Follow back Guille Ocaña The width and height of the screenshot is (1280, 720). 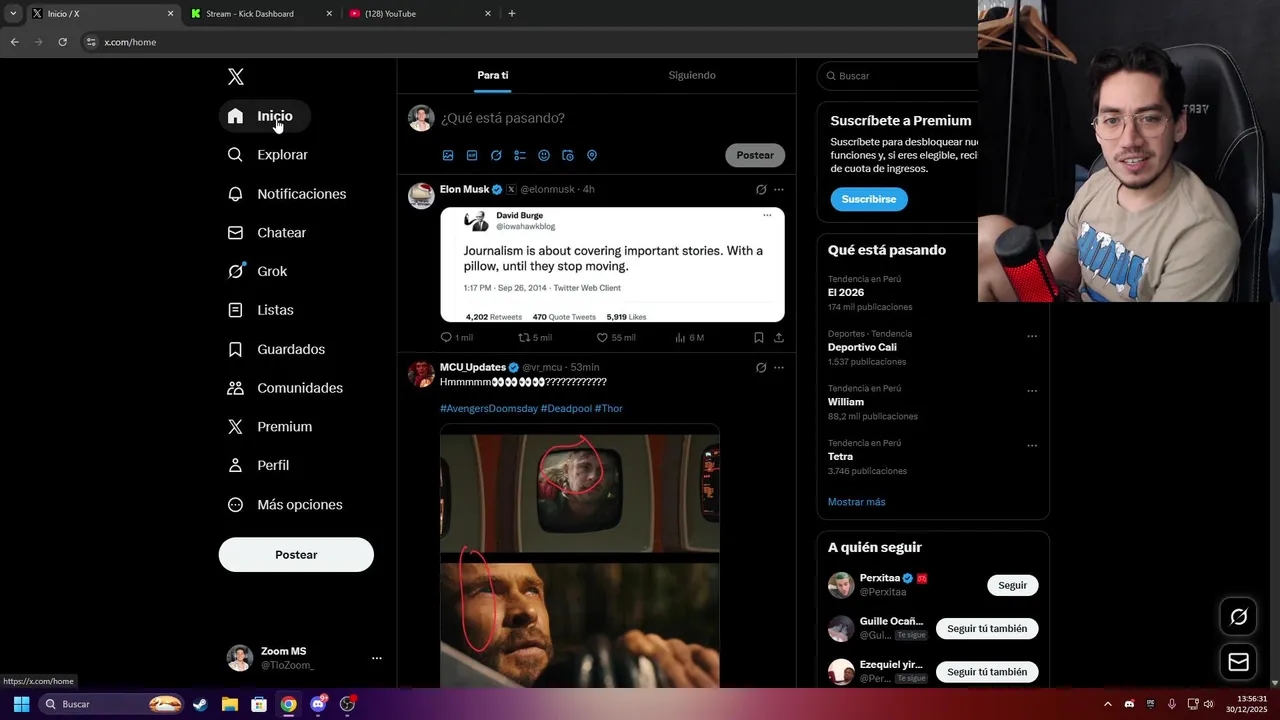[x=987, y=629]
